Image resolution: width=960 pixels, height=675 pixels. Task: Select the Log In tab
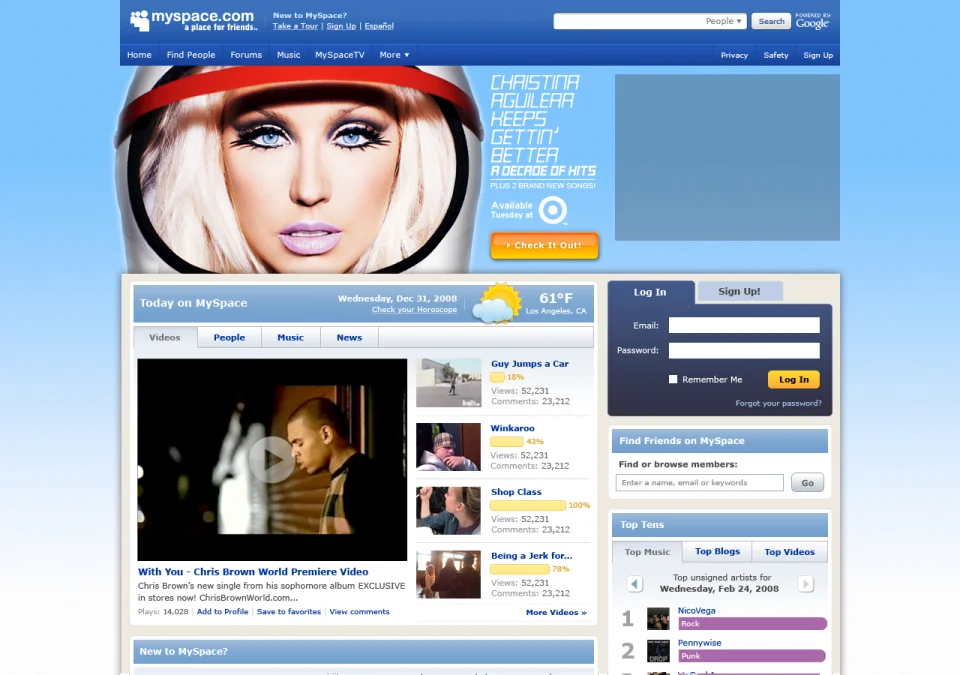pos(650,292)
